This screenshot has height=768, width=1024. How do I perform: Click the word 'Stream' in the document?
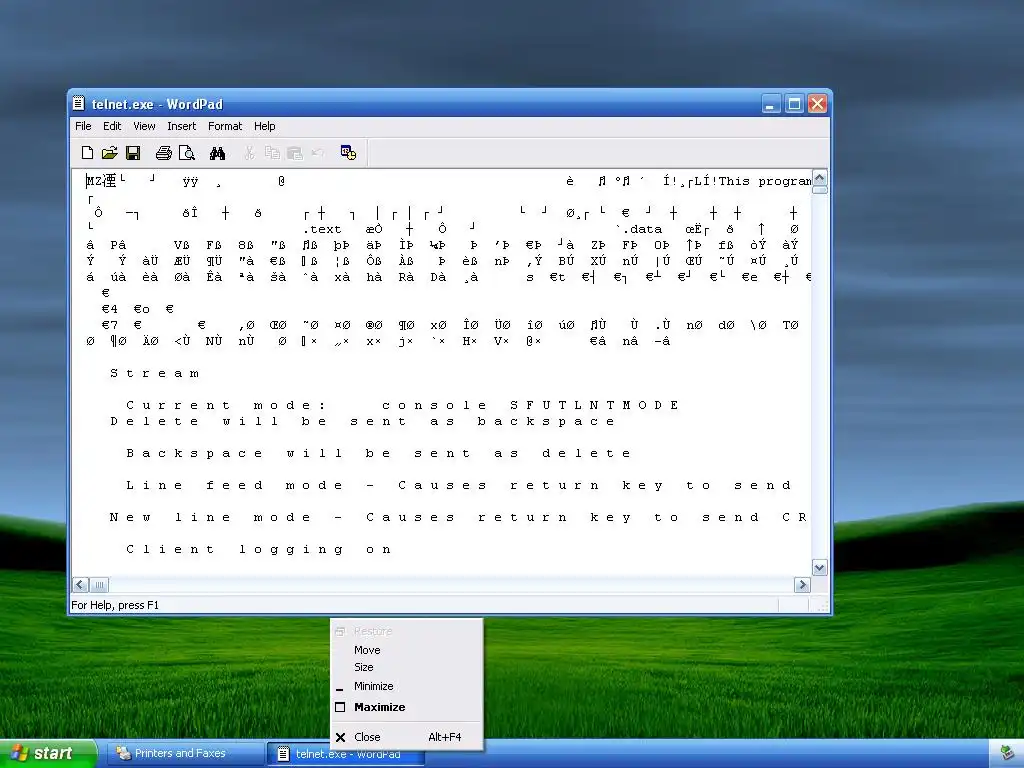154,374
